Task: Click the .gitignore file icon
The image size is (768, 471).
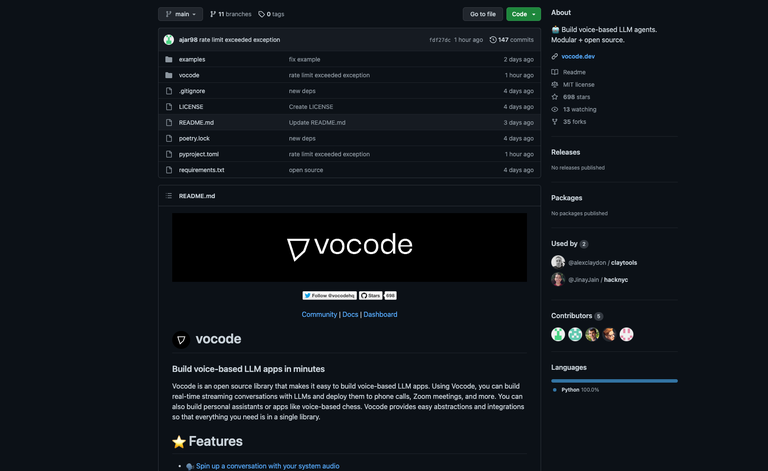Action: pyautogui.click(x=169, y=91)
